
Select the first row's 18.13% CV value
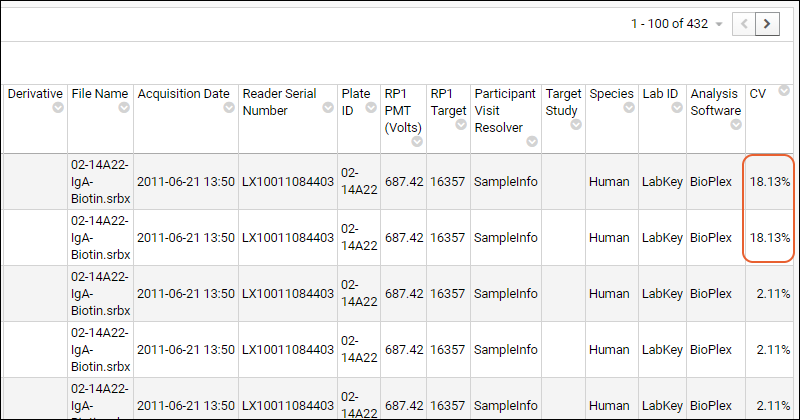point(770,182)
